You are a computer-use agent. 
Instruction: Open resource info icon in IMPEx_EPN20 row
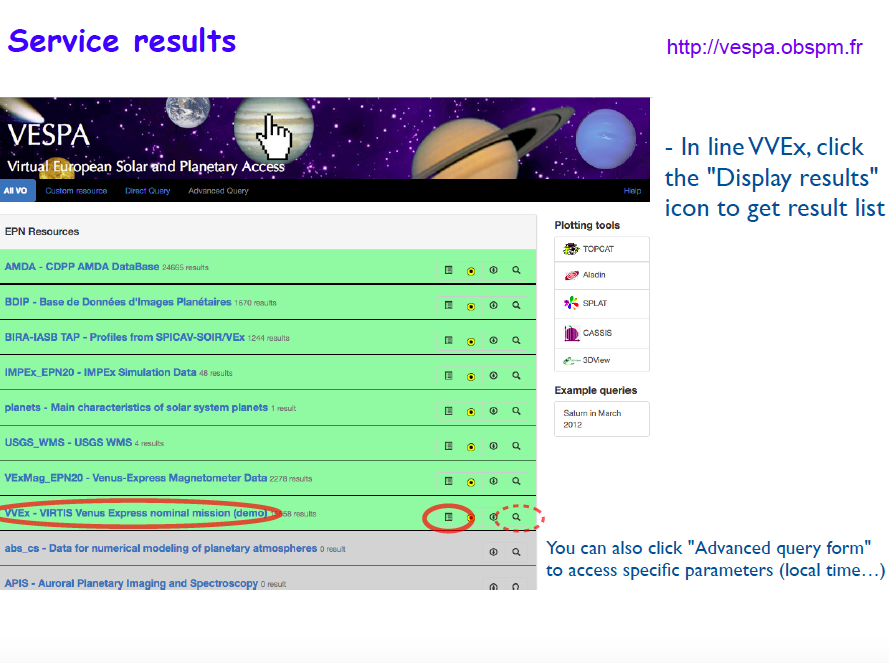click(494, 376)
